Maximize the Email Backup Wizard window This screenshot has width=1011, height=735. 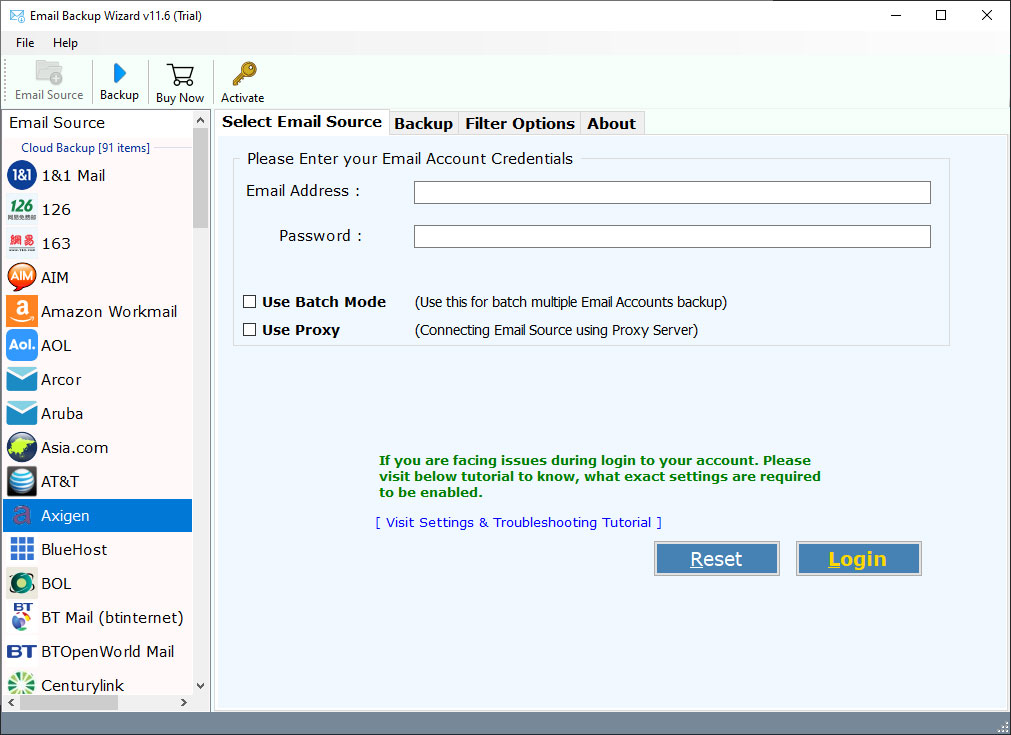[941, 15]
